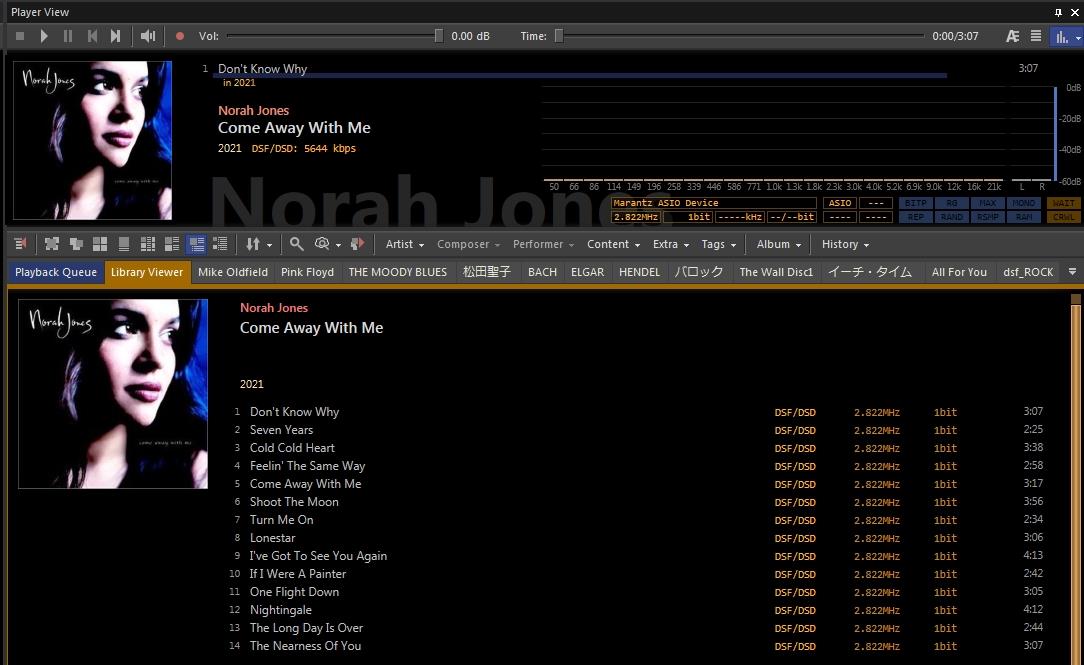Switch to the four-tile grid view

tap(100, 243)
